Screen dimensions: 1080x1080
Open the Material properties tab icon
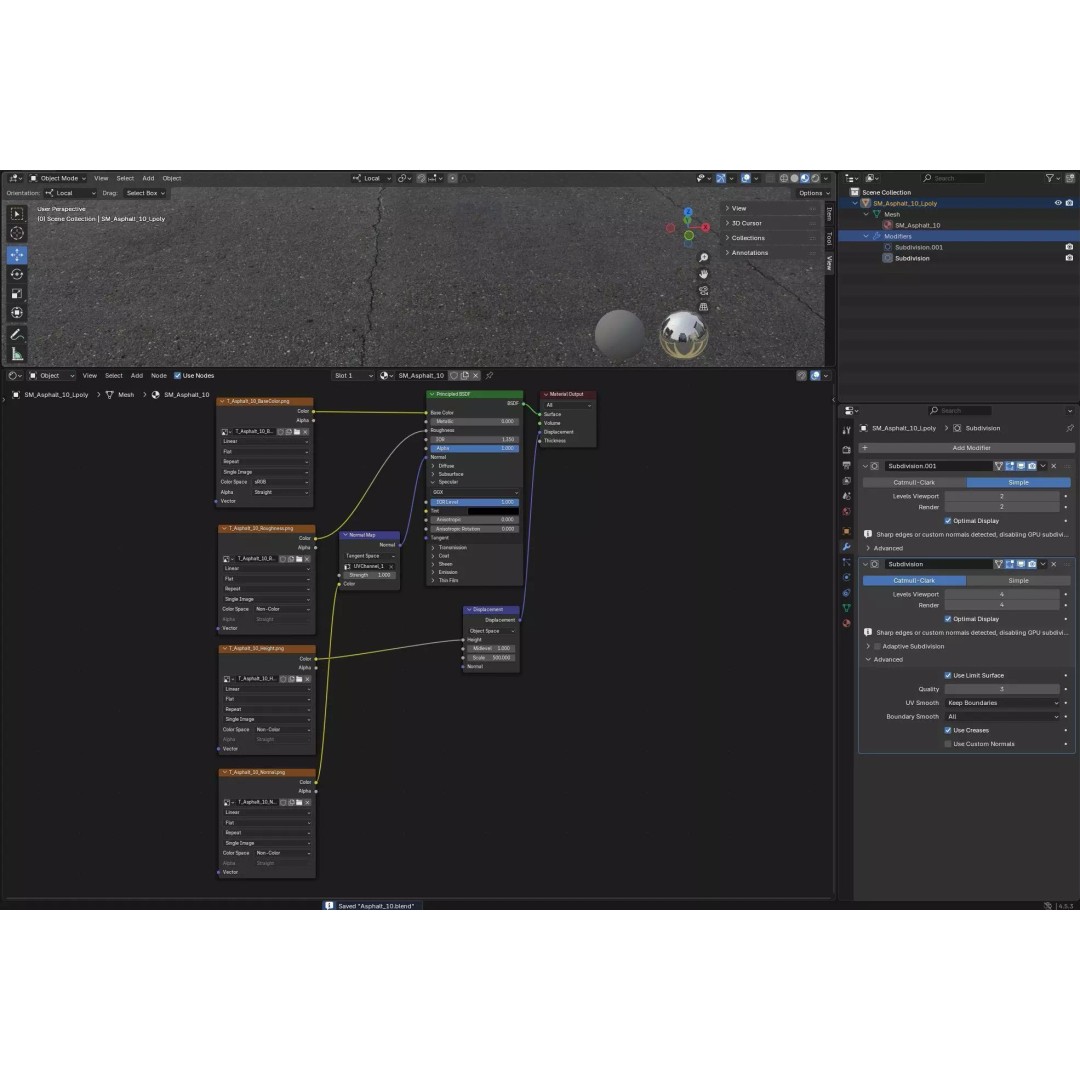tap(847, 623)
